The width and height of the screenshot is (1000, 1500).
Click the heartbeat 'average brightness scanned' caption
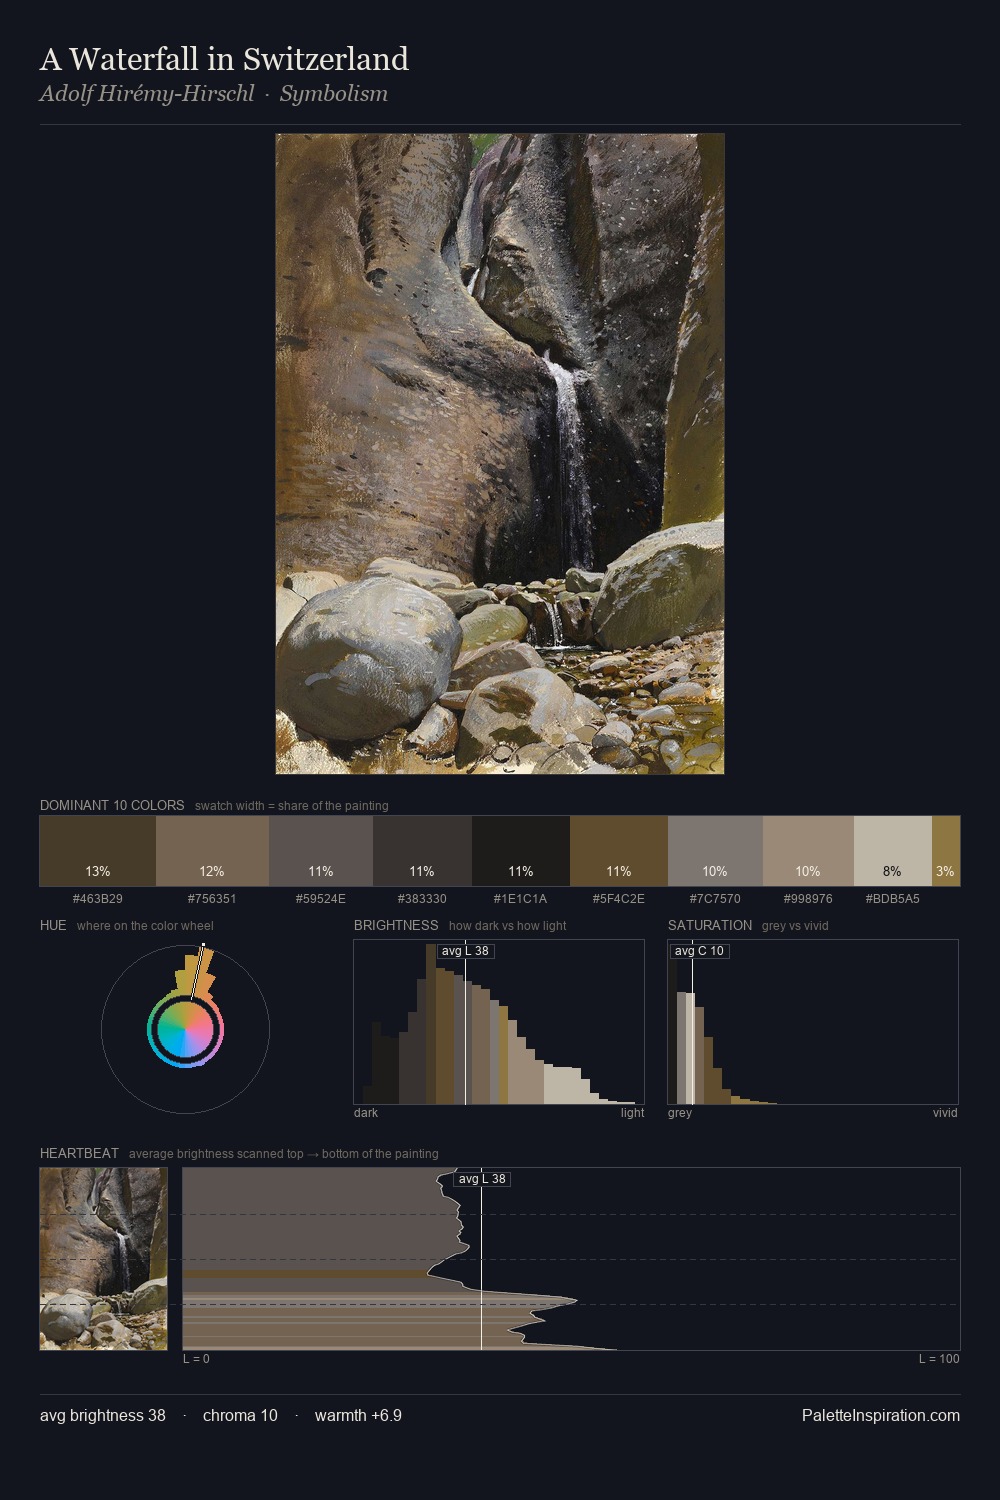283,1153
